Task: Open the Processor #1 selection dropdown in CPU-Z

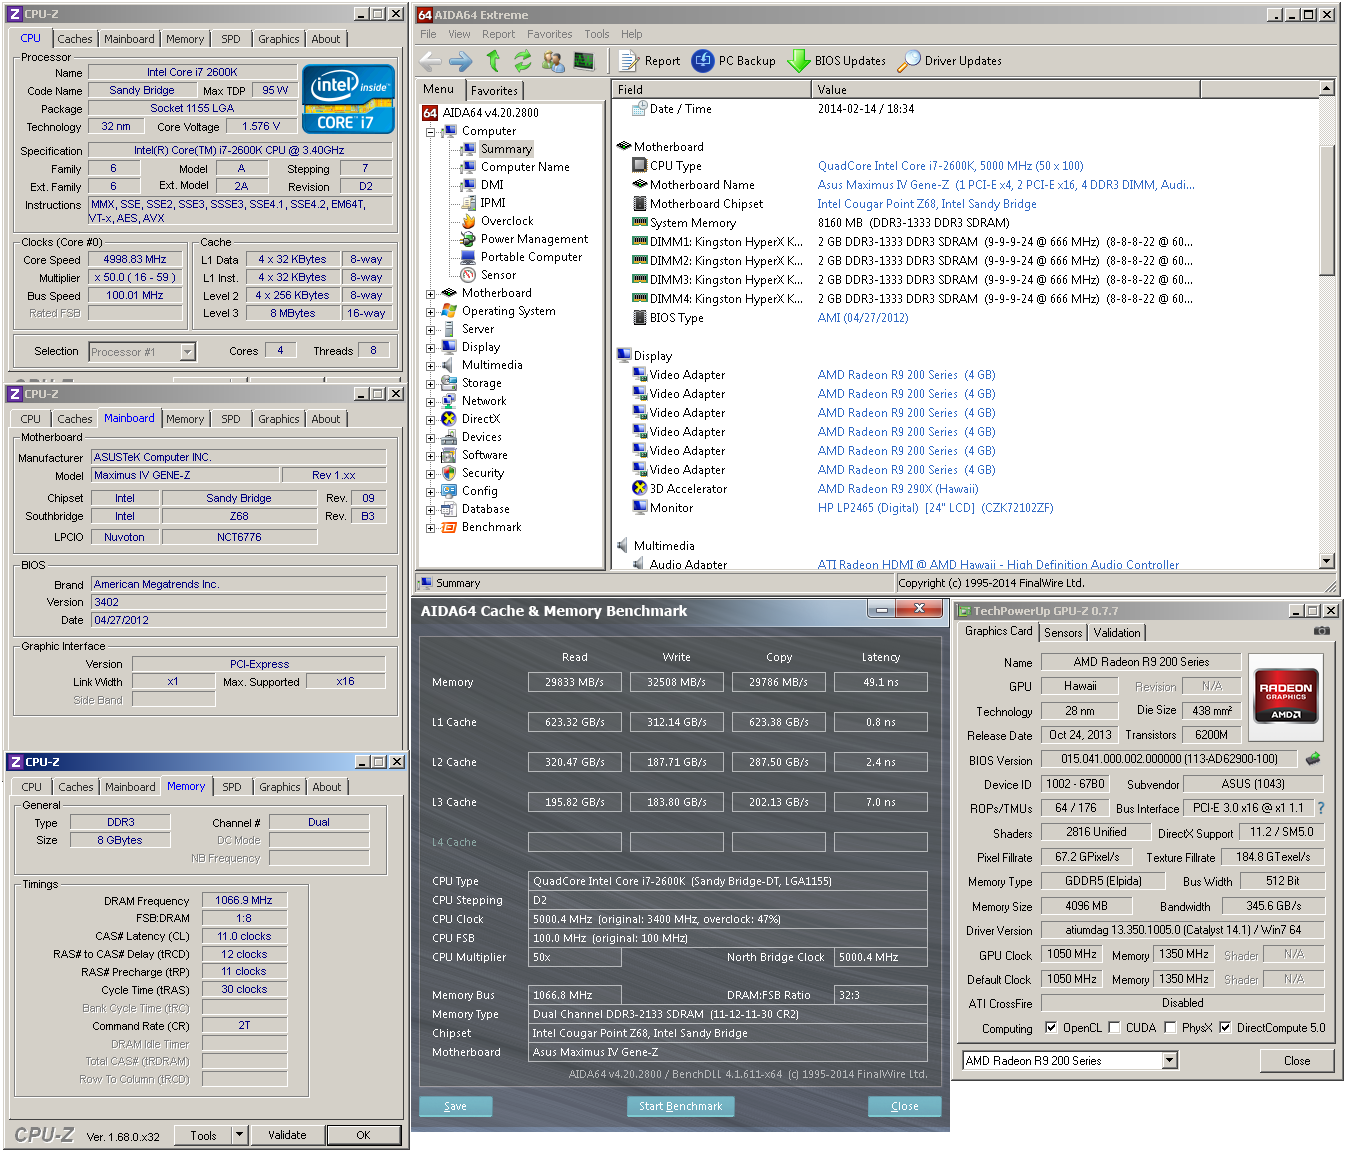Action: point(187,352)
